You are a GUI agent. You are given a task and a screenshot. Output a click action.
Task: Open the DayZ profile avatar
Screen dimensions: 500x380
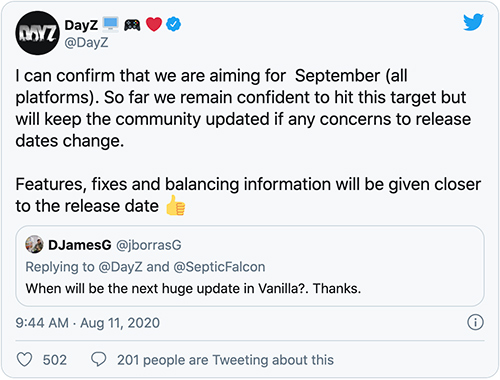click(x=37, y=33)
